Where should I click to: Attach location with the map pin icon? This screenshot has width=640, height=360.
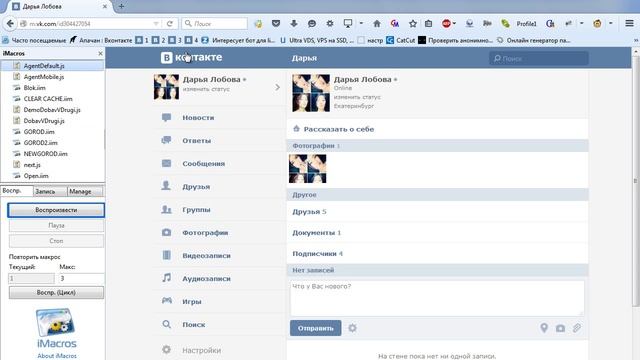[544, 328]
